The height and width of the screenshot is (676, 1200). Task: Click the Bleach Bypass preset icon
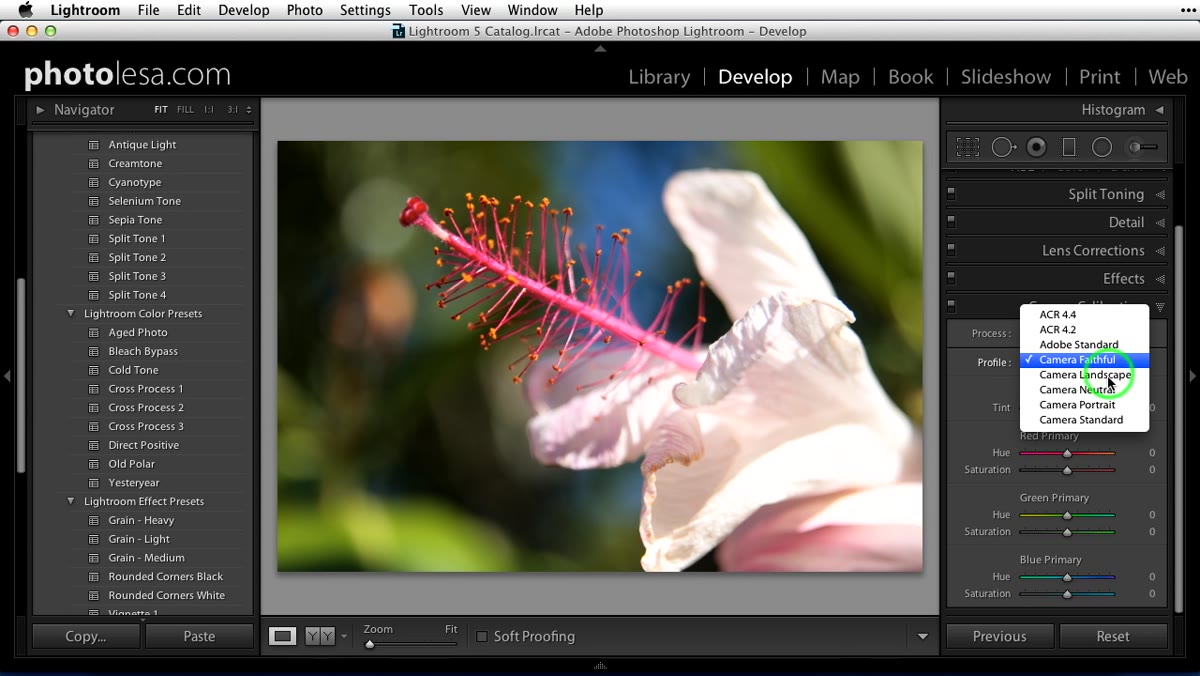(x=94, y=352)
